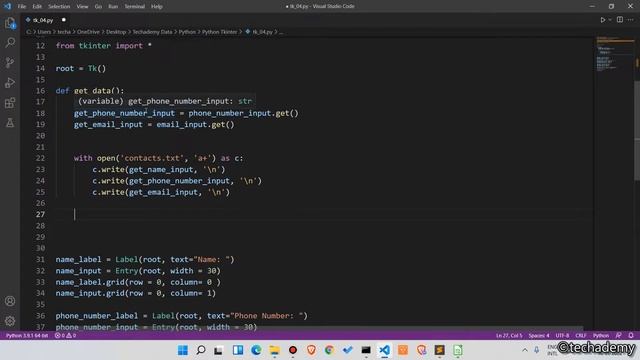The image size is (640, 360).
Task: Click the Python Tkinter breadcrumb segment
Action: point(220,32)
